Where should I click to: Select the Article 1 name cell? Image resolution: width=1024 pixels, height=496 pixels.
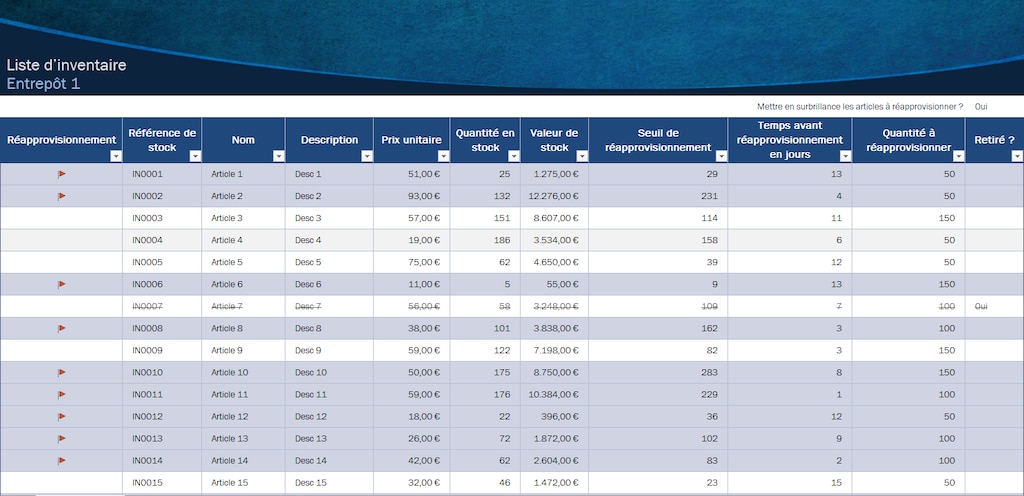[244, 174]
